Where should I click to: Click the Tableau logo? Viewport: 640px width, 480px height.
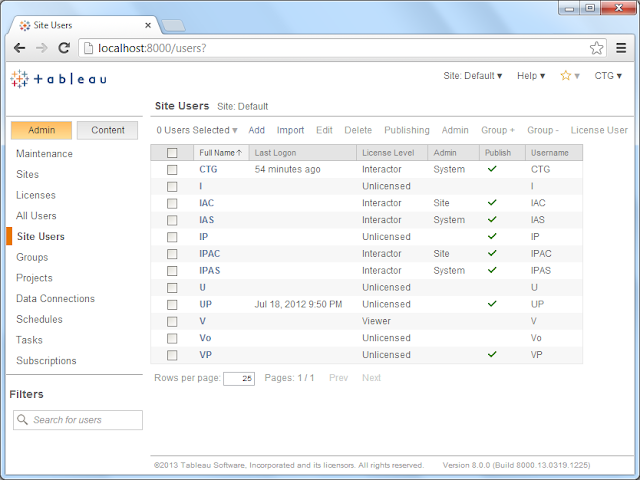(x=59, y=79)
